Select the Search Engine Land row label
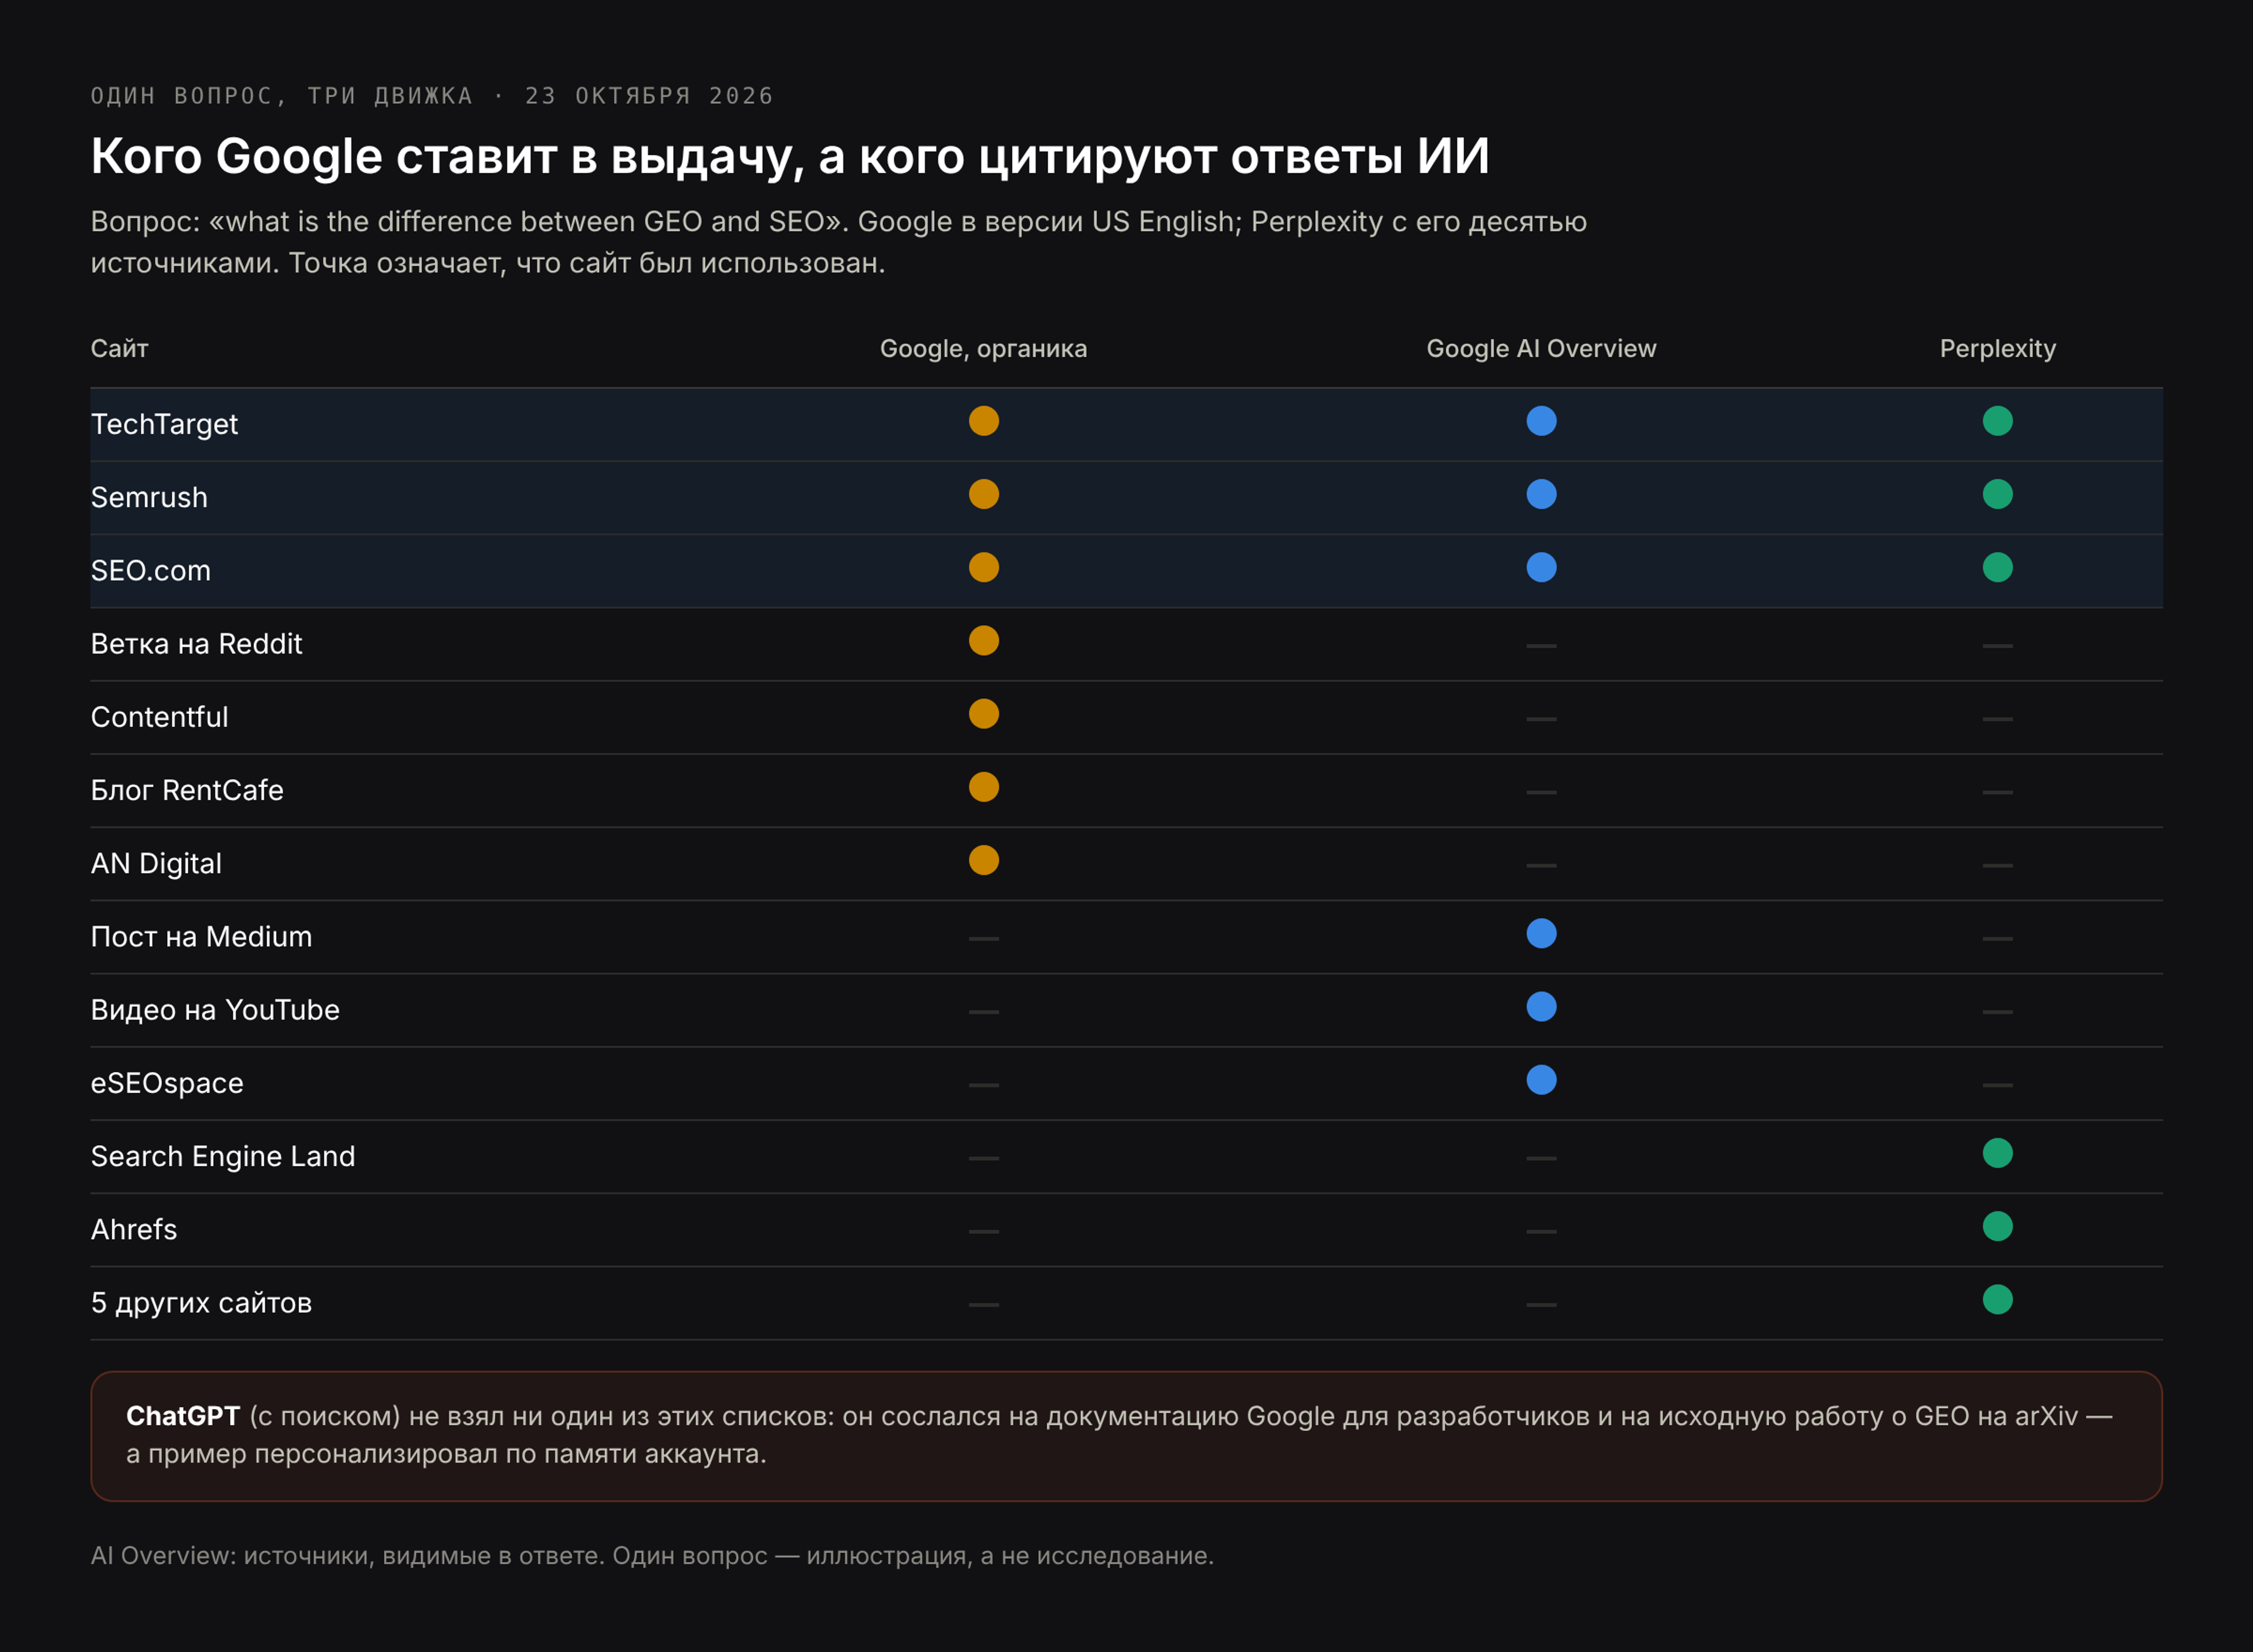The width and height of the screenshot is (2253, 1652). [x=223, y=1156]
